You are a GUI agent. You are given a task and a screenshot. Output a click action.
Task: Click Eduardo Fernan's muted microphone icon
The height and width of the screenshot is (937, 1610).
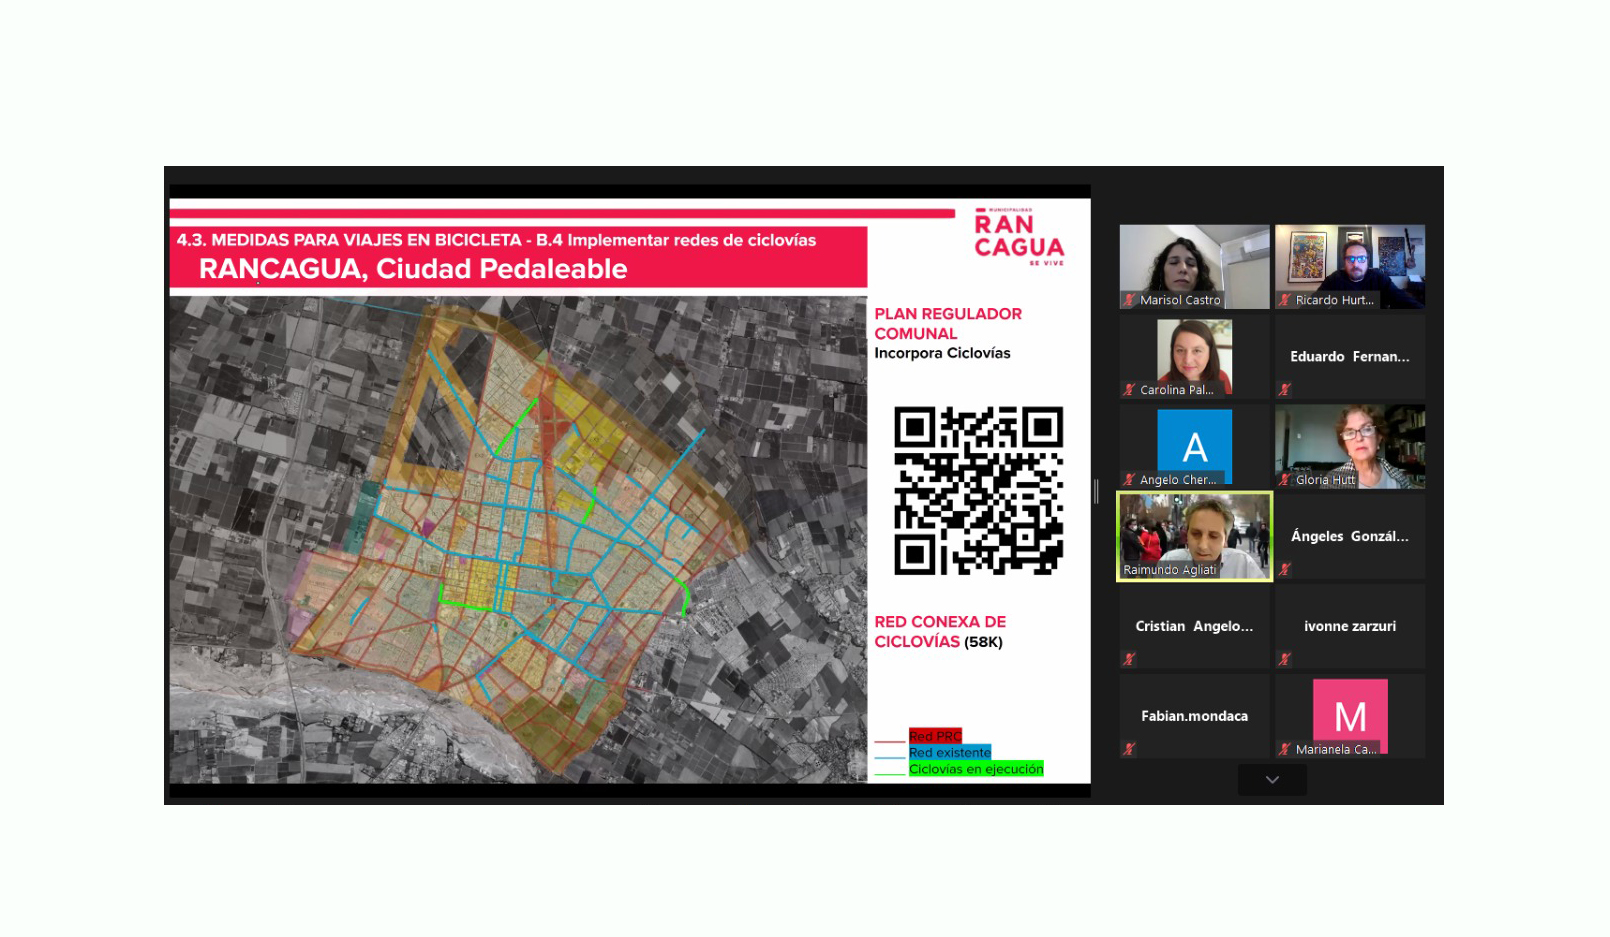pyautogui.click(x=1285, y=389)
